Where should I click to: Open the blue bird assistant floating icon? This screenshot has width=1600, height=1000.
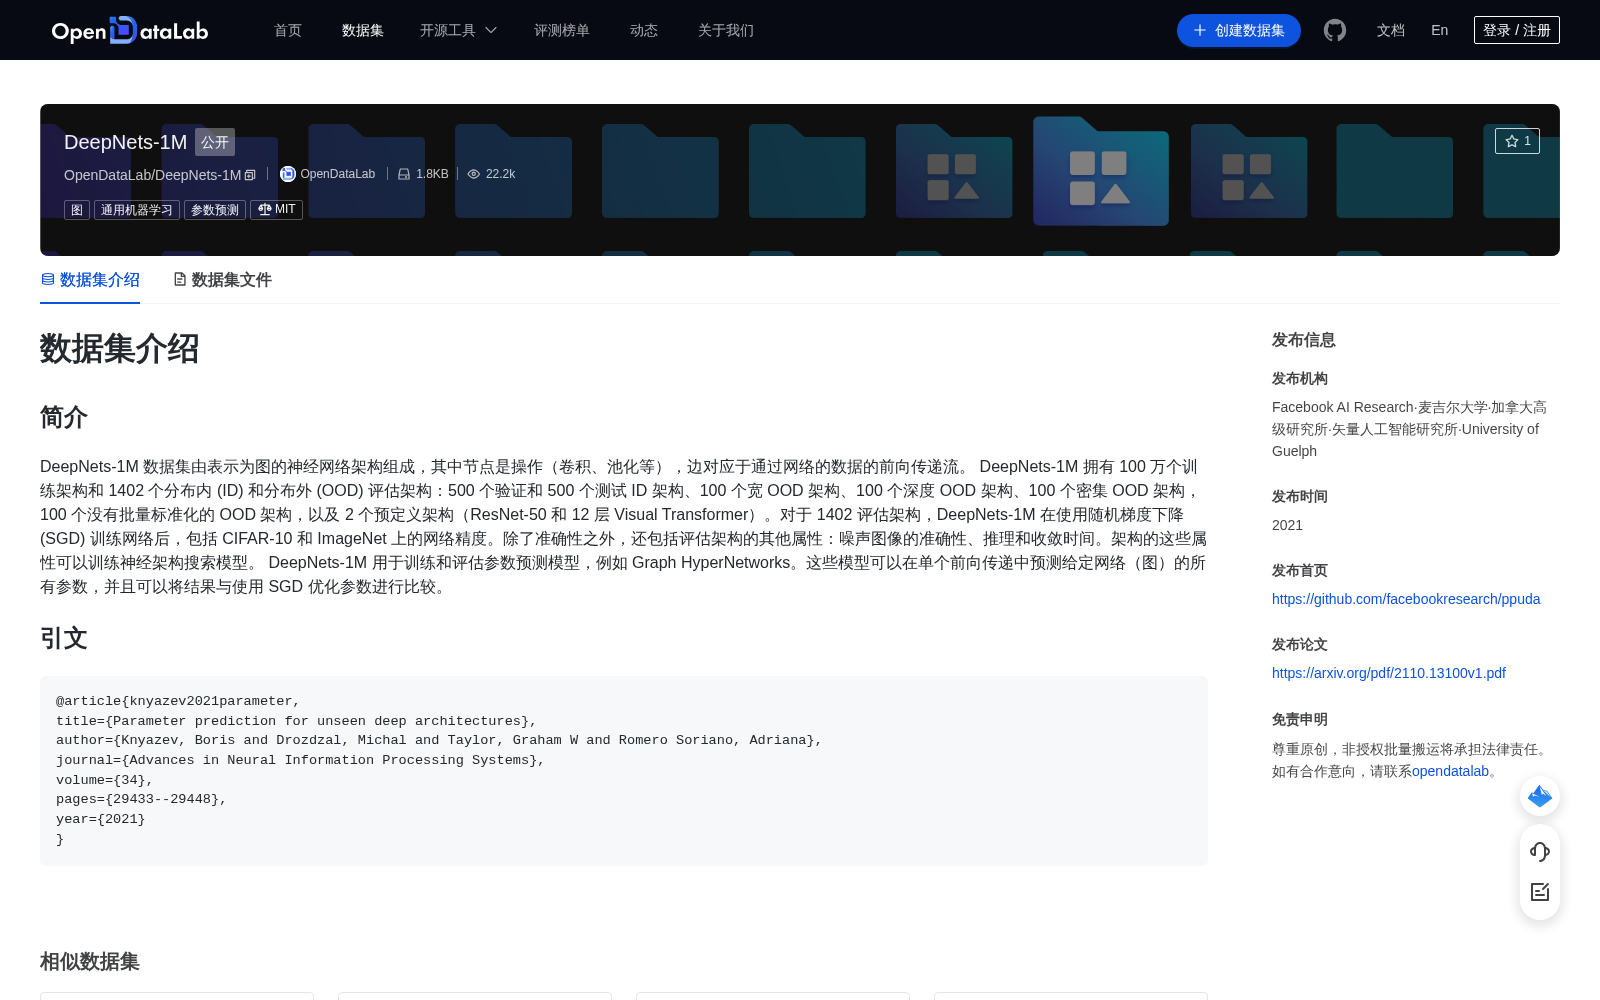(1540, 796)
